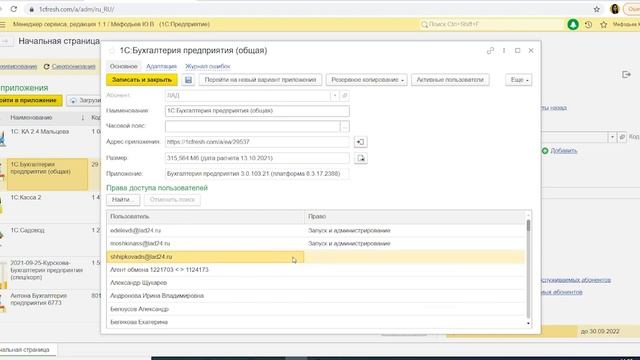This screenshot has height=360, width=640.
Task: Click the Добавить link
Action: [564, 151]
